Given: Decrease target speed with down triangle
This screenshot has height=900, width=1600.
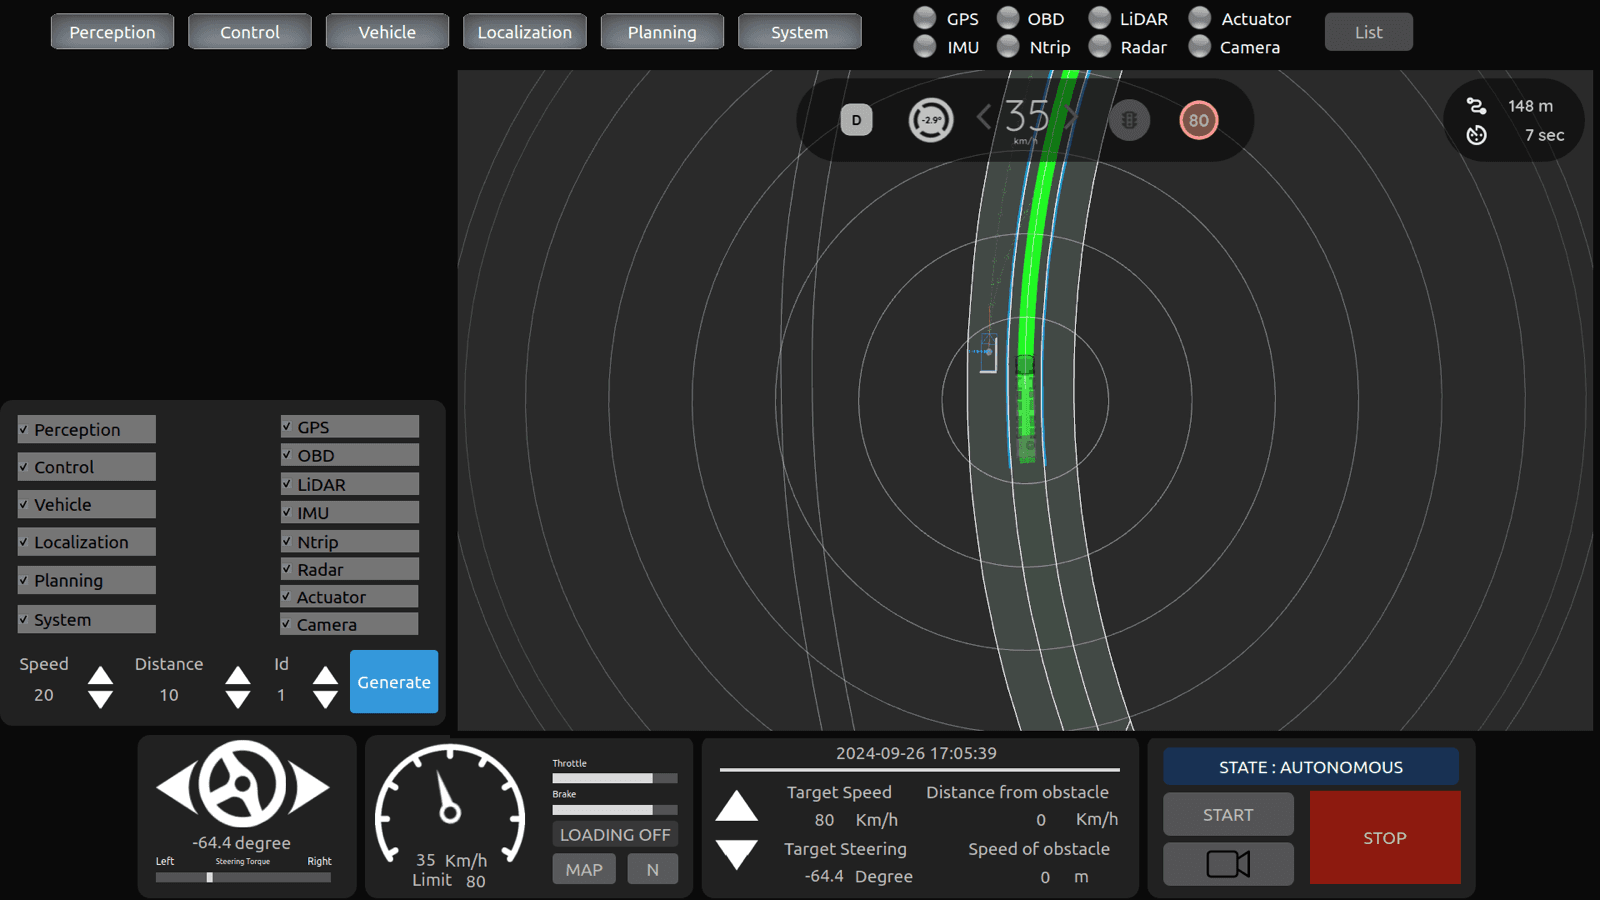Looking at the screenshot, I should pos(737,854).
